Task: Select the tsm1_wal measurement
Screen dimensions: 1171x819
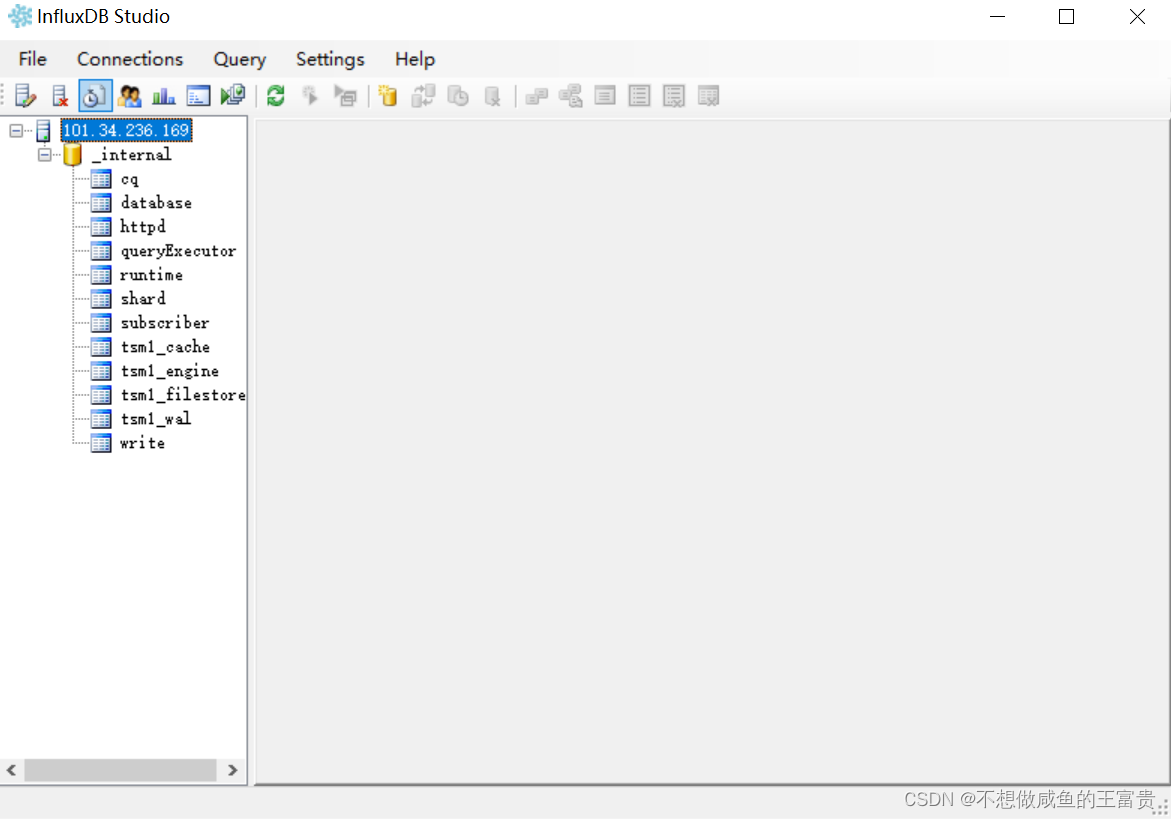Action: [156, 419]
